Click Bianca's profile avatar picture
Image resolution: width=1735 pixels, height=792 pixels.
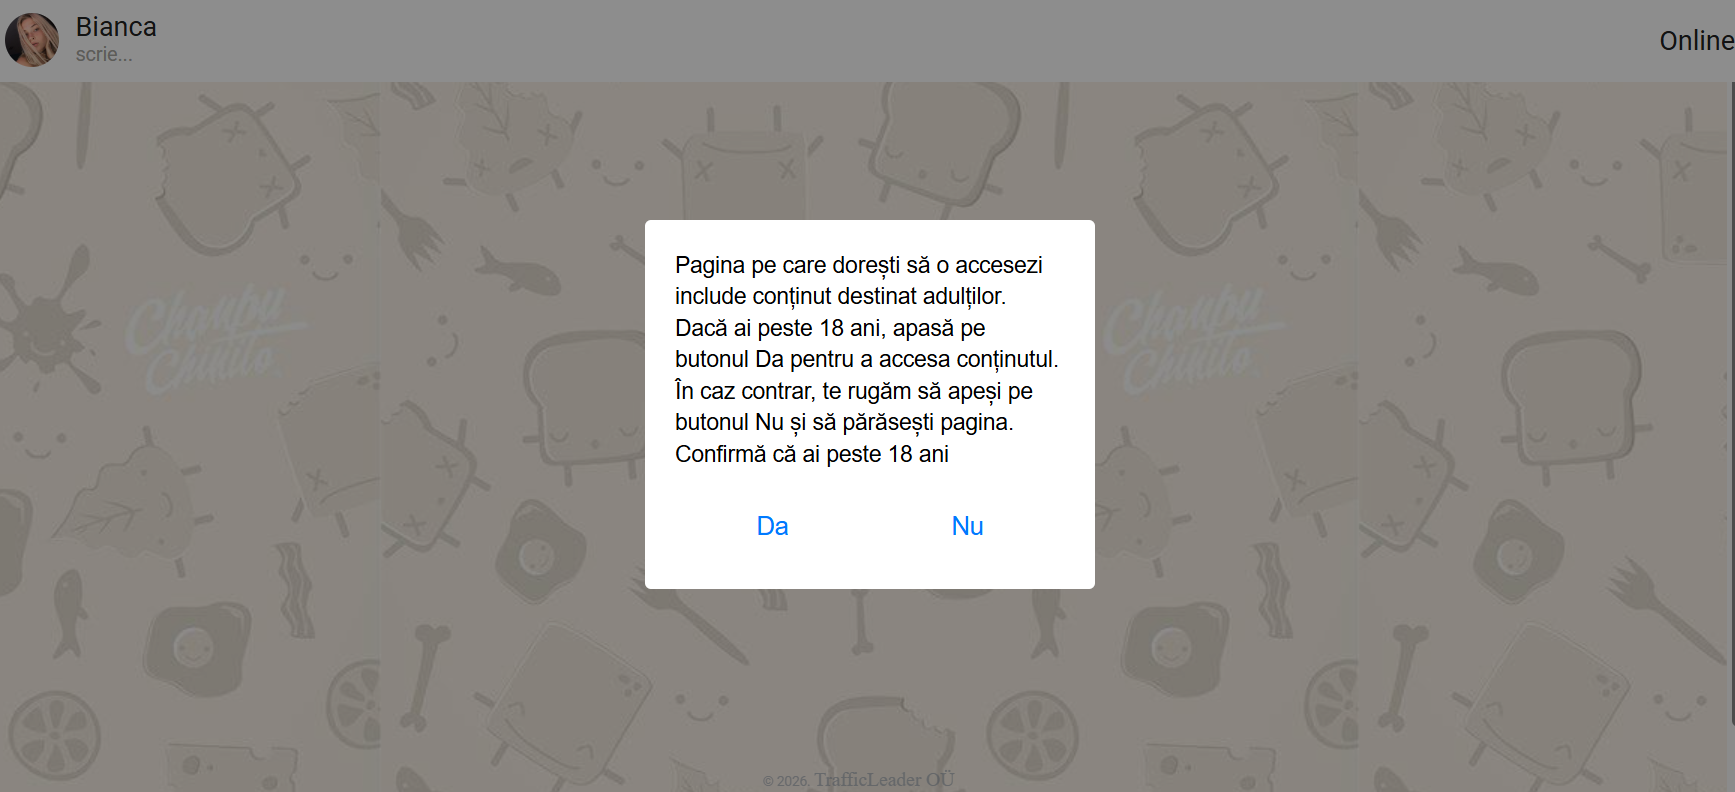click(x=32, y=40)
